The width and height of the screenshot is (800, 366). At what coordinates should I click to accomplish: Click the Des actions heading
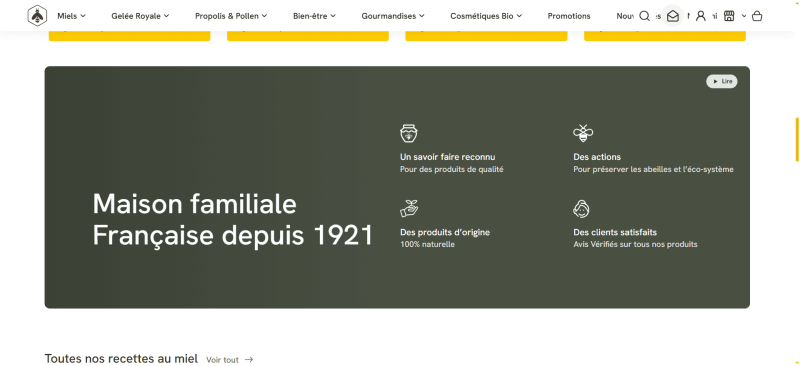click(x=597, y=157)
